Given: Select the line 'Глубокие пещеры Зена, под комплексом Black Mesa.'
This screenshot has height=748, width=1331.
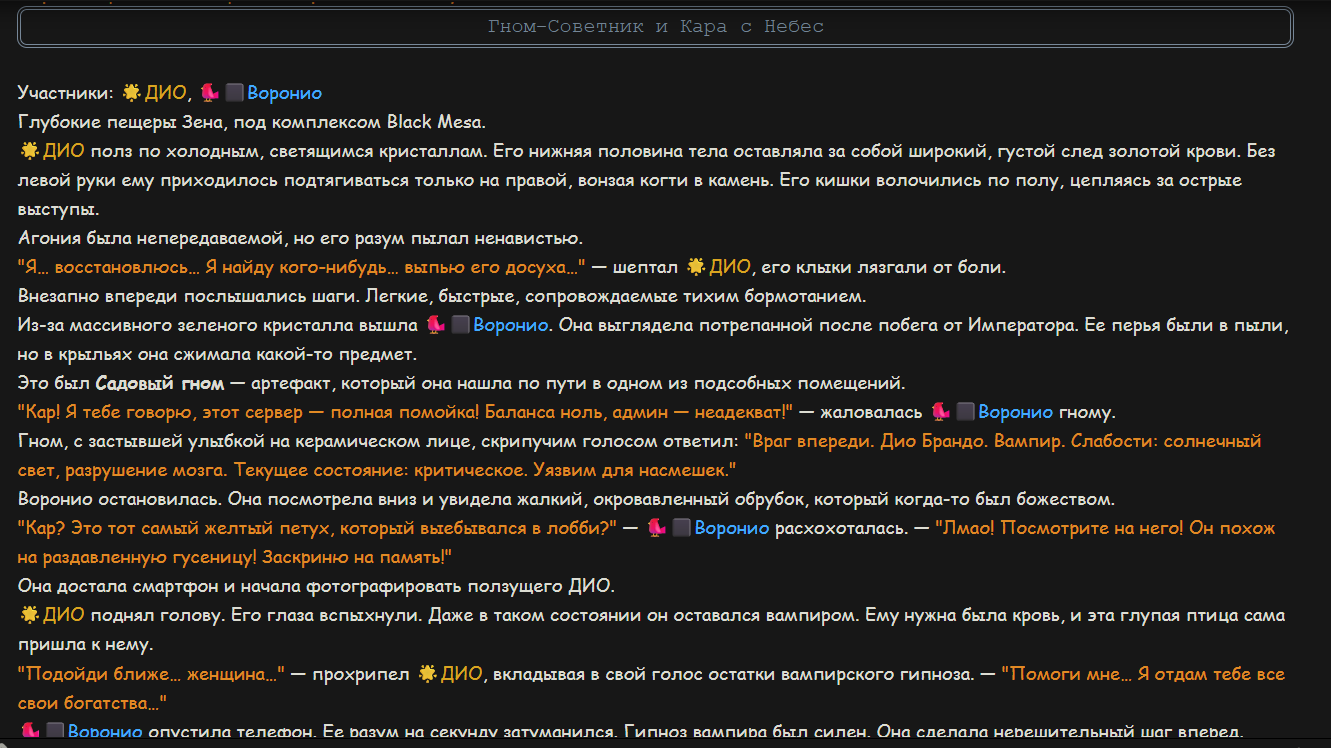Looking at the screenshot, I should [252, 122].
